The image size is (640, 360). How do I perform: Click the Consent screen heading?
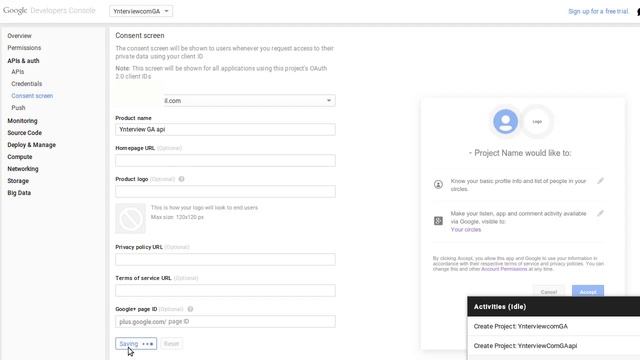coord(140,36)
